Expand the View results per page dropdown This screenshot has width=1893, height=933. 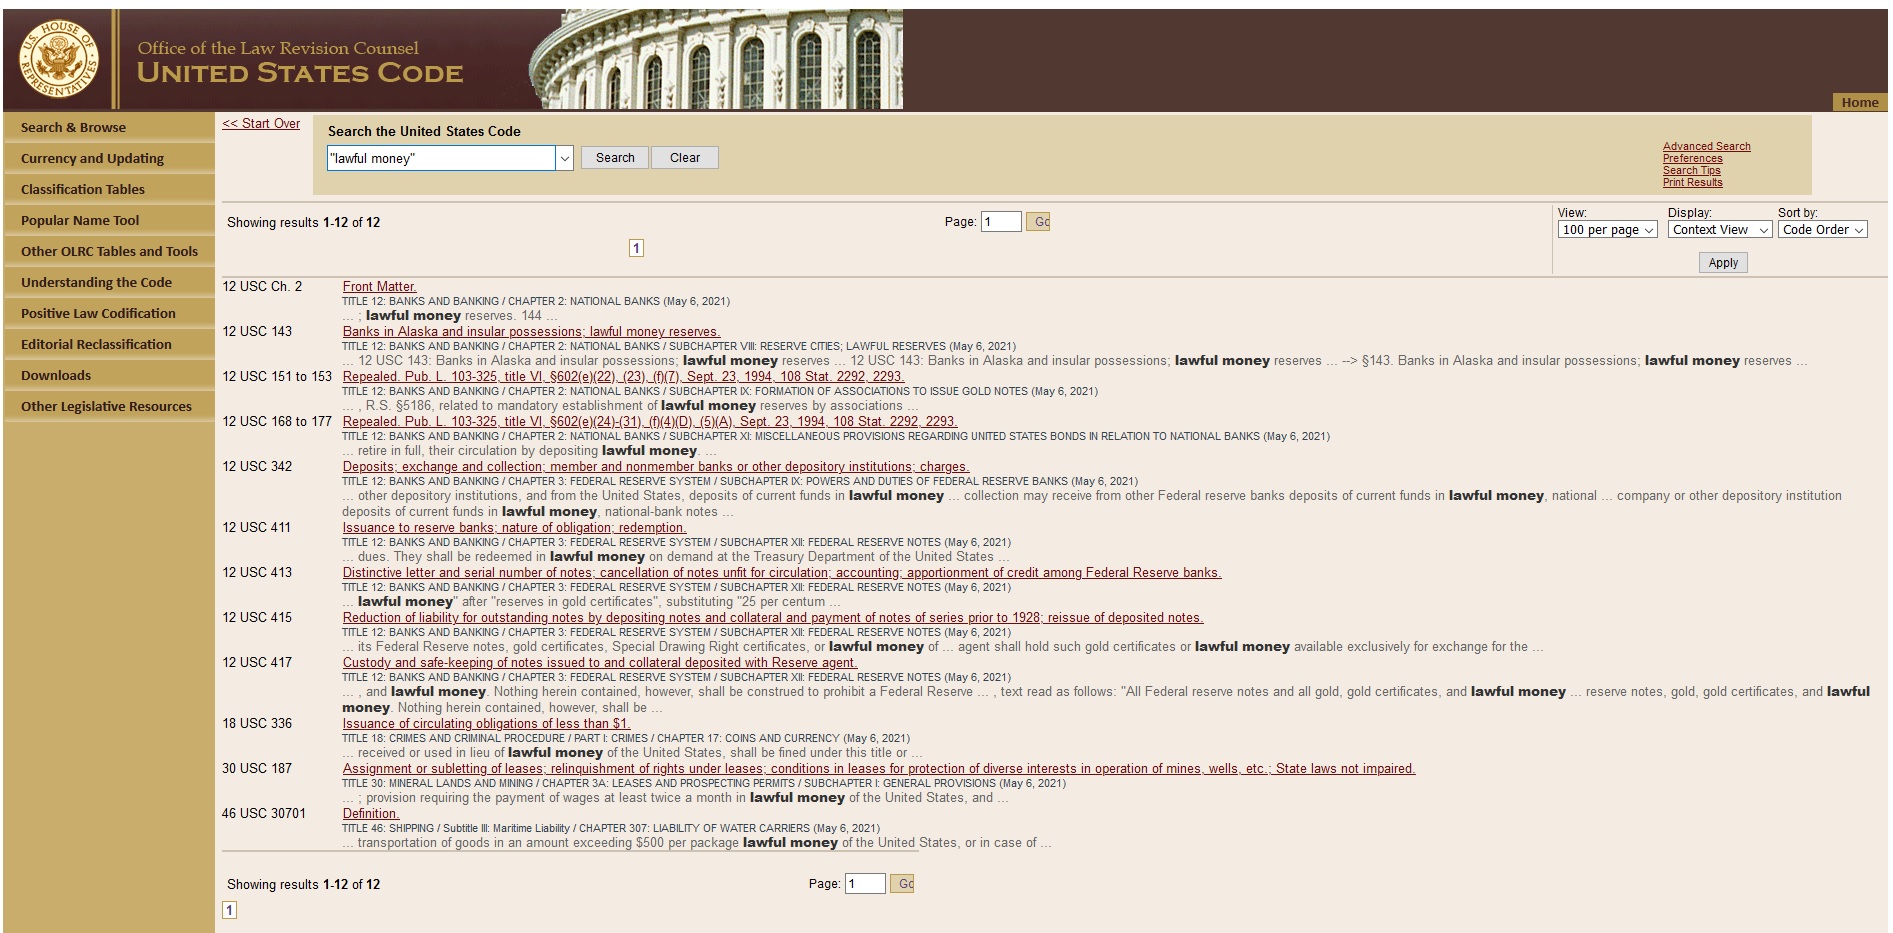(1606, 230)
